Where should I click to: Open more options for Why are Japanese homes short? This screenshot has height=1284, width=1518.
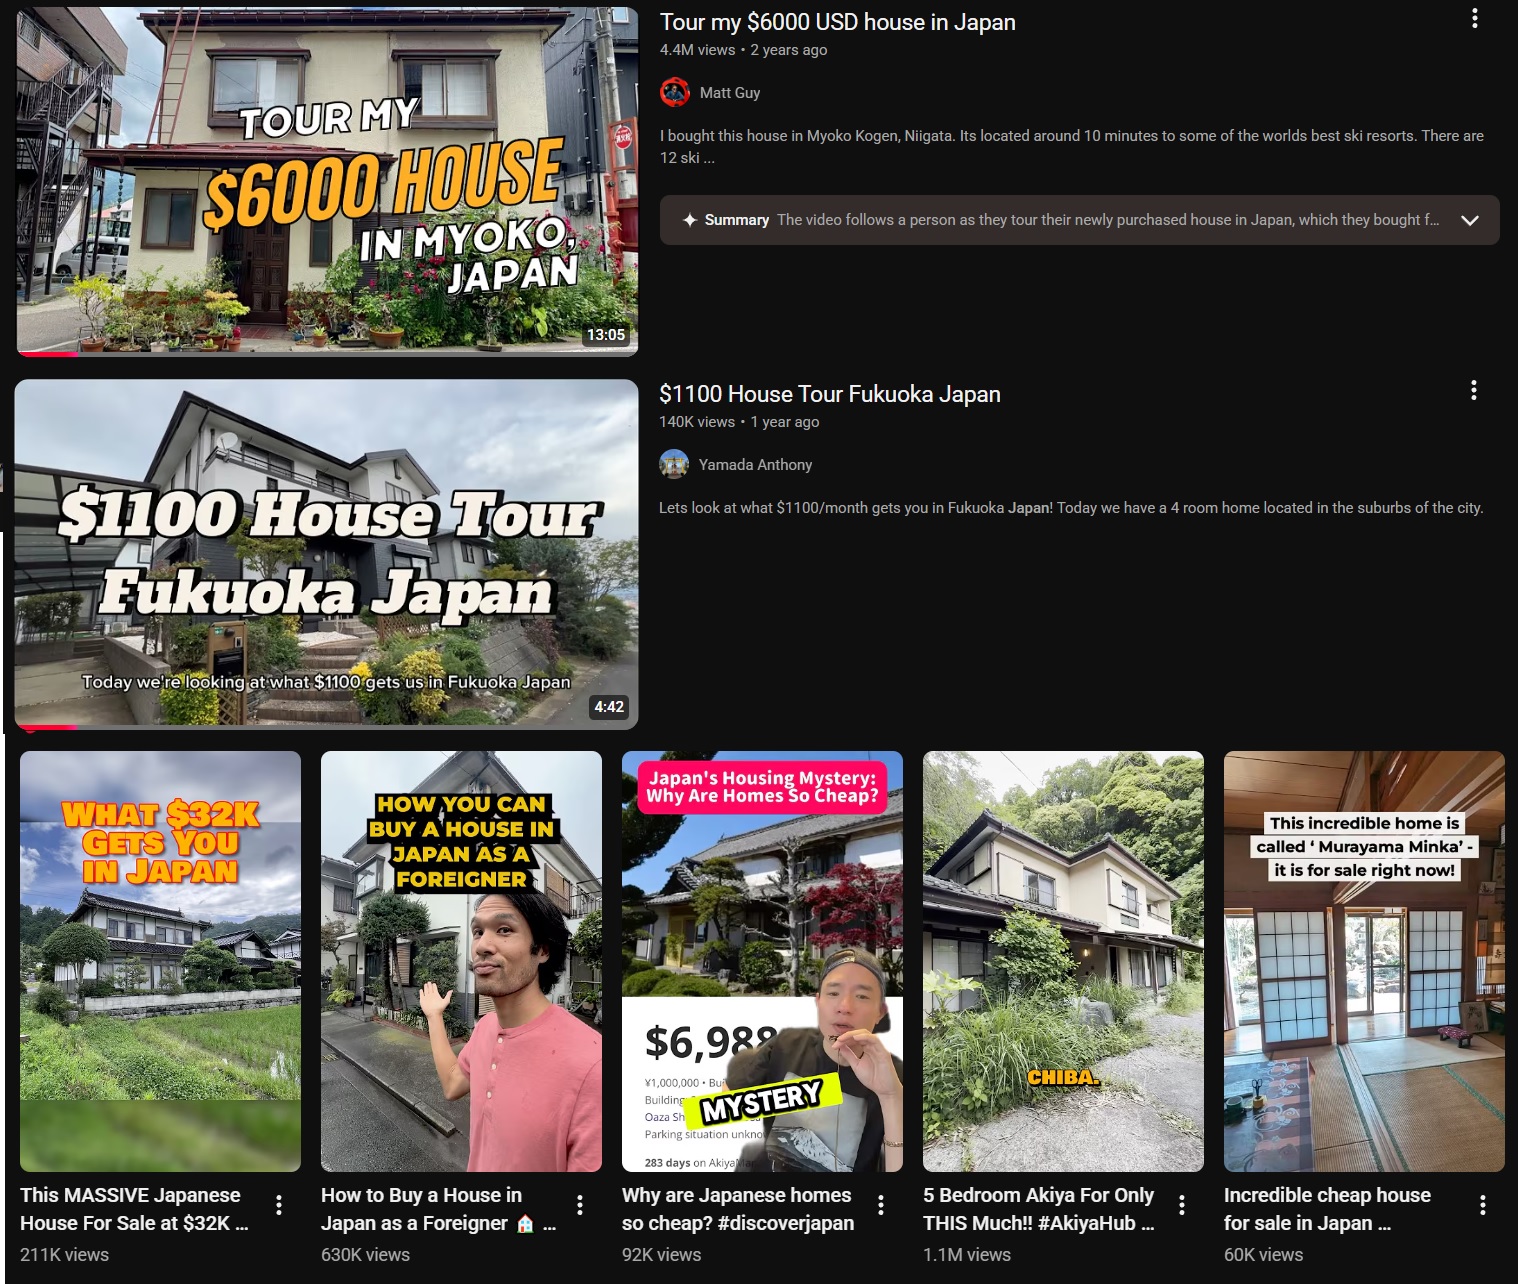click(x=881, y=1205)
